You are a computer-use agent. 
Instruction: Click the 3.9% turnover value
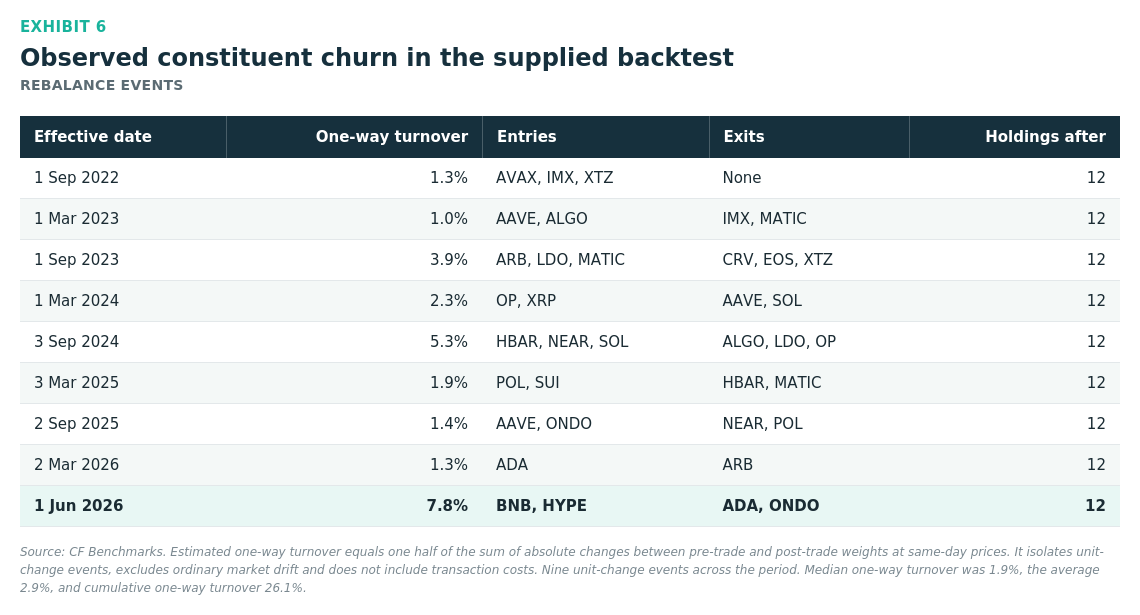(x=449, y=260)
